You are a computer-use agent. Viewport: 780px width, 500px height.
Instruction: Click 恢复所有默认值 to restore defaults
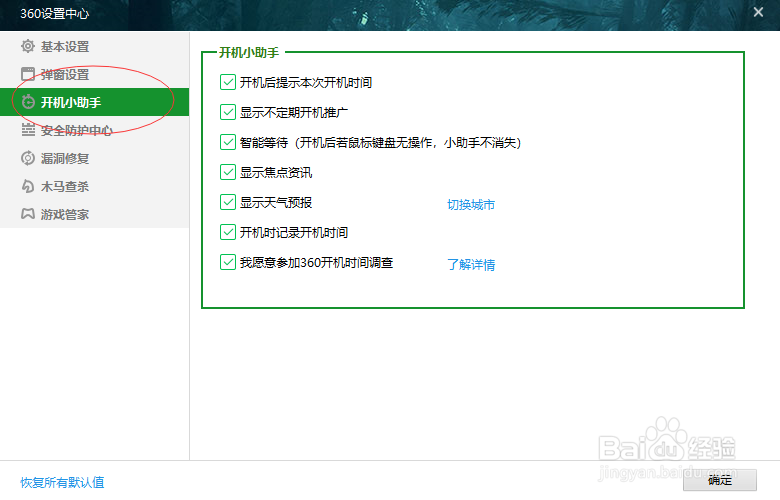[x=62, y=482]
